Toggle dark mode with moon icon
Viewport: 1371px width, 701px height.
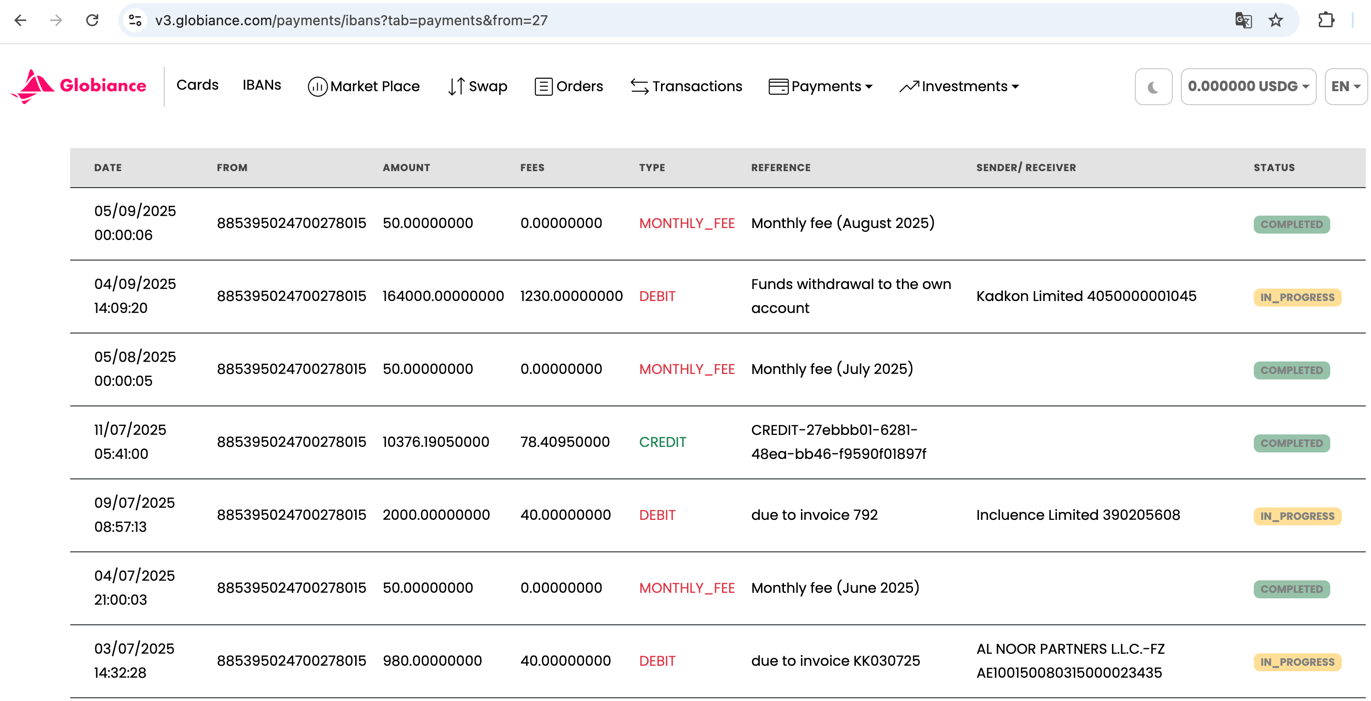point(1153,87)
